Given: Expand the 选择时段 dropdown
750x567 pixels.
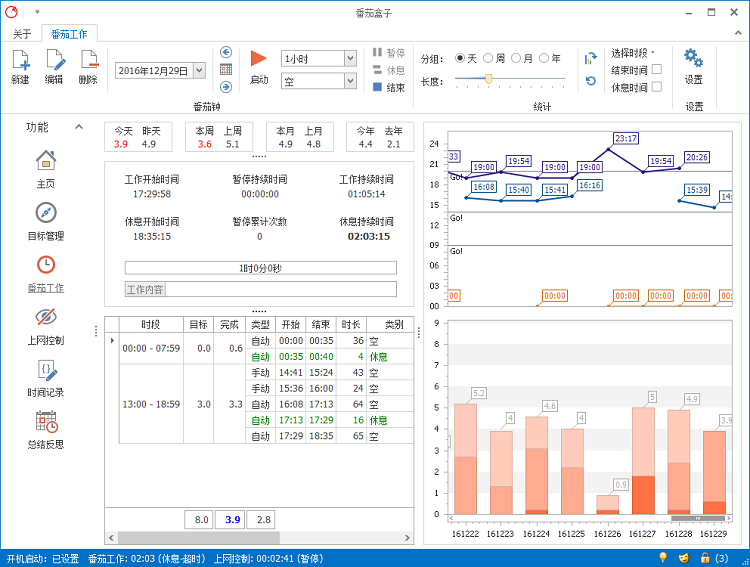Looking at the screenshot, I should pyautogui.click(x=632, y=53).
